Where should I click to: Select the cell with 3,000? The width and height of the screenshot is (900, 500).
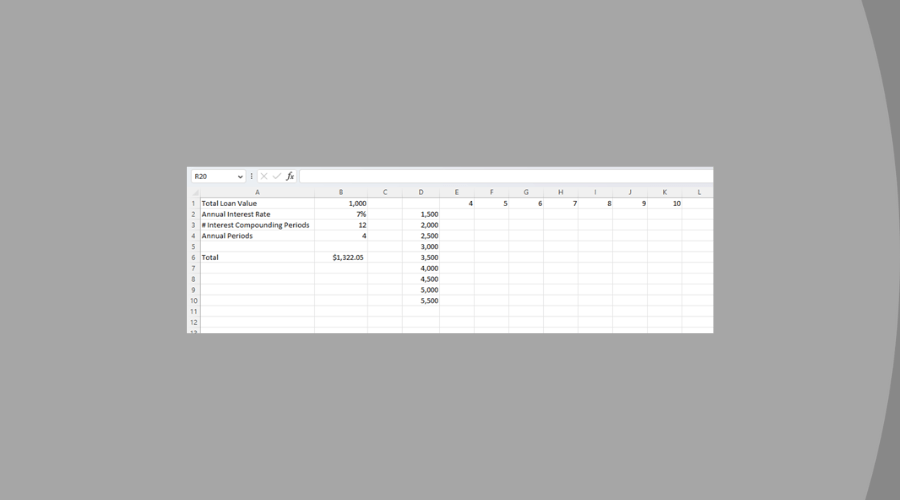click(421, 247)
